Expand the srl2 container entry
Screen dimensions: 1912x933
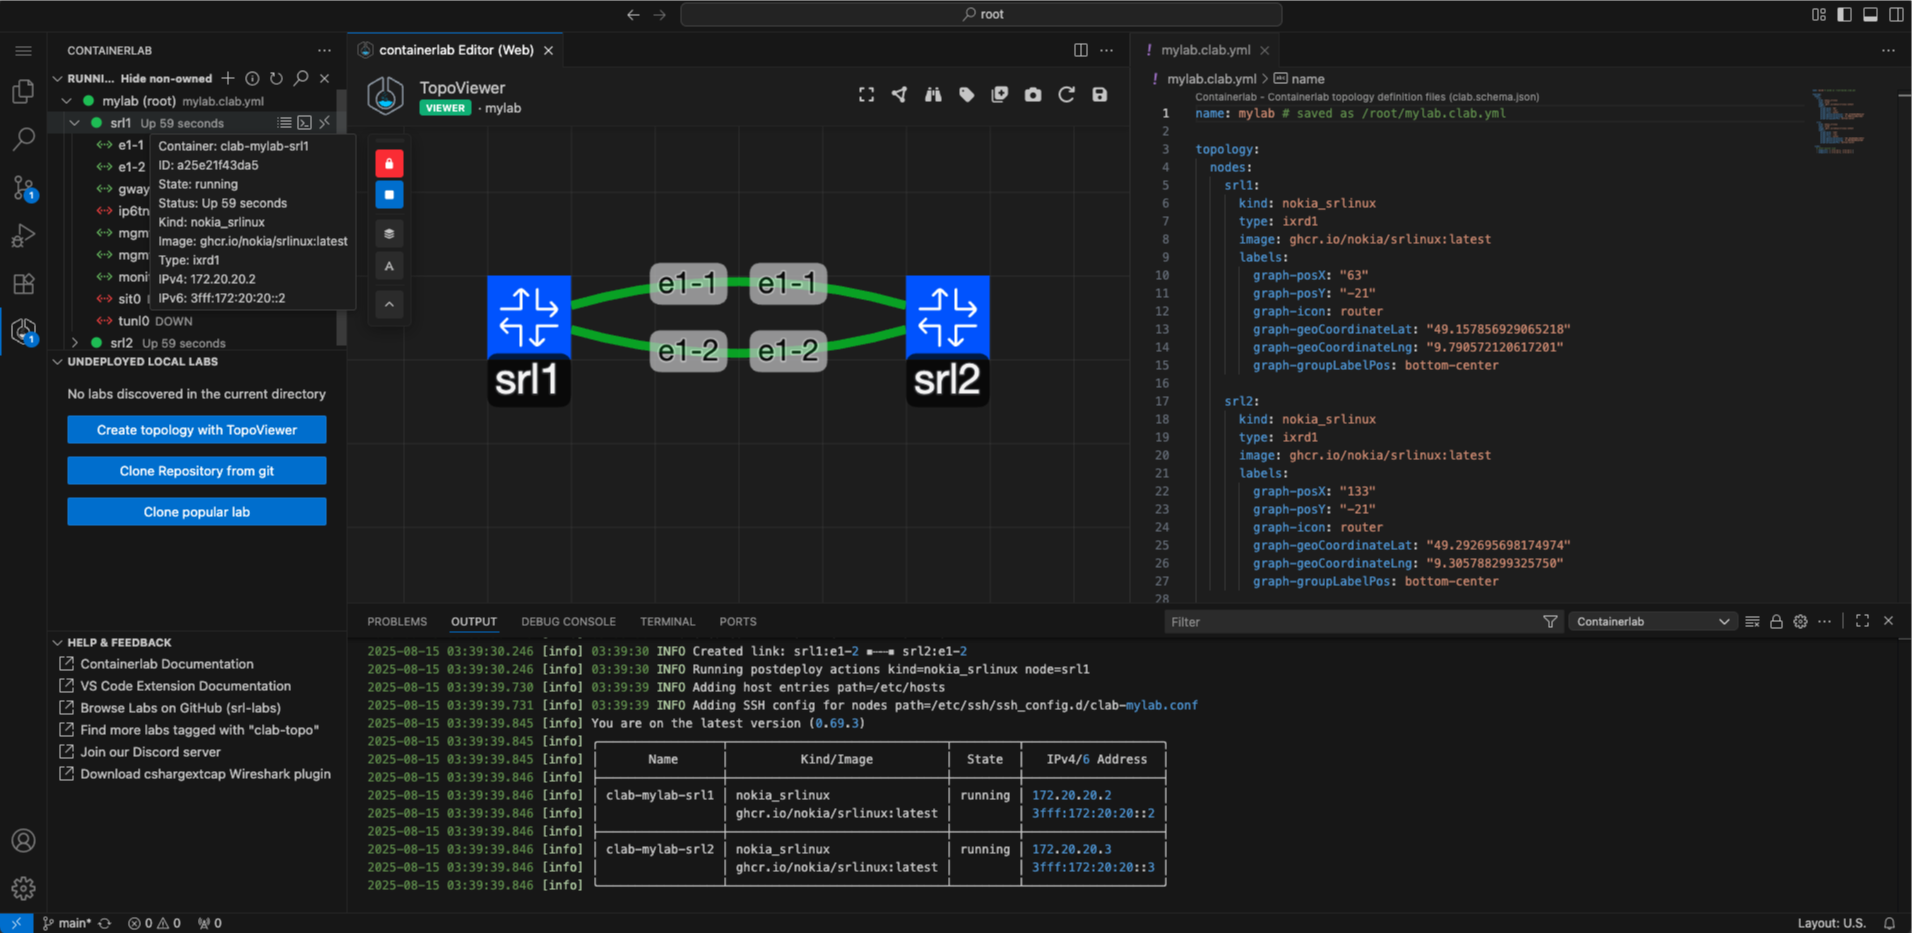(x=74, y=343)
